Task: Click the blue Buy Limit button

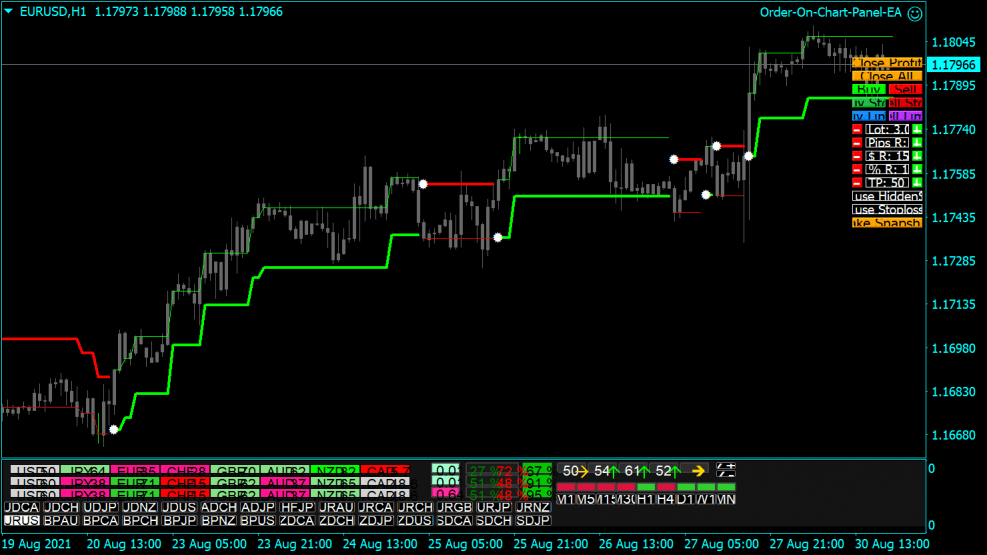Action: [x=869, y=116]
